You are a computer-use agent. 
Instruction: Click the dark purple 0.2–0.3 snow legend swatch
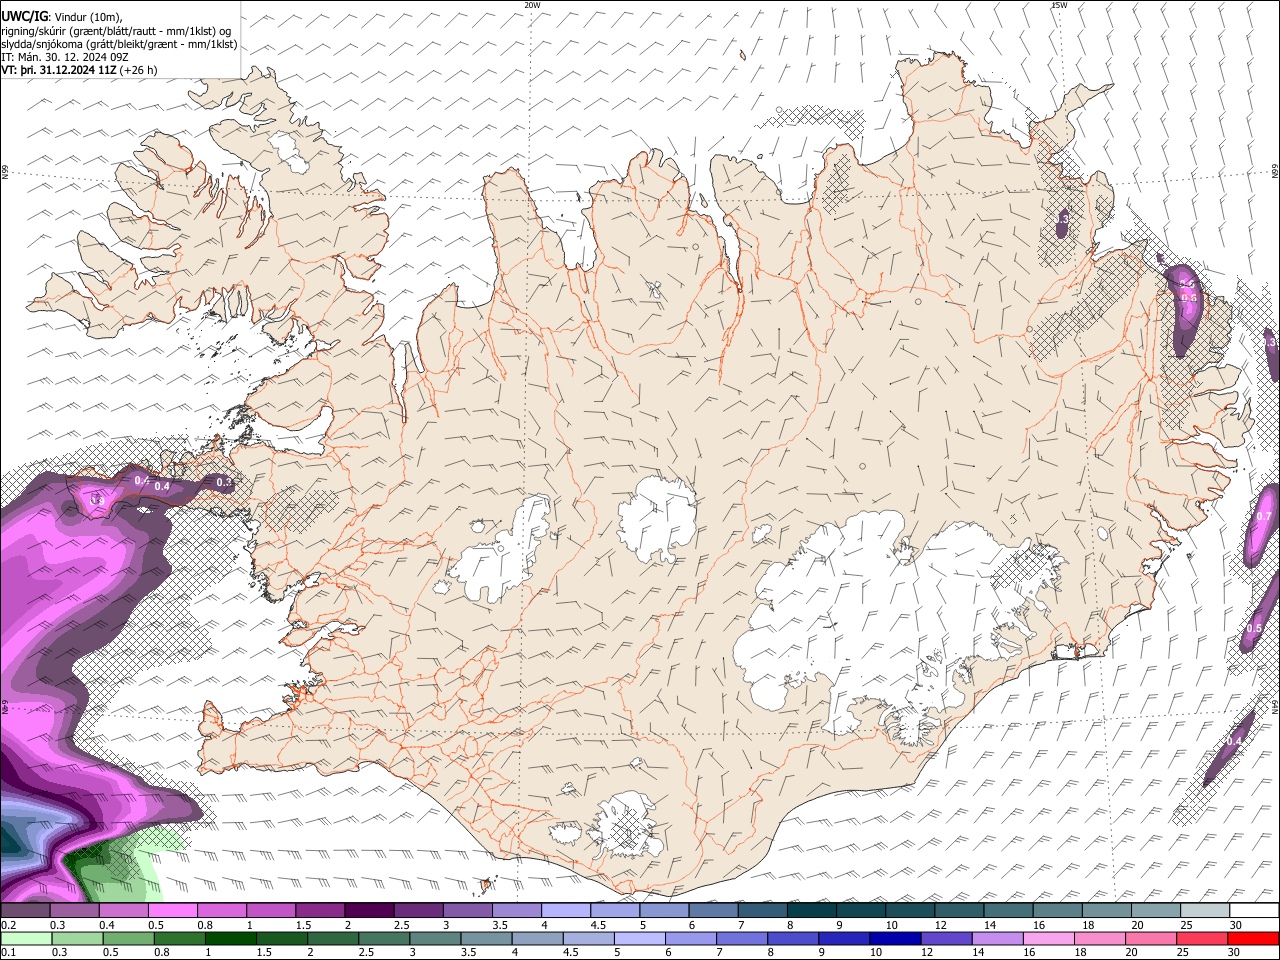[x=25, y=911]
